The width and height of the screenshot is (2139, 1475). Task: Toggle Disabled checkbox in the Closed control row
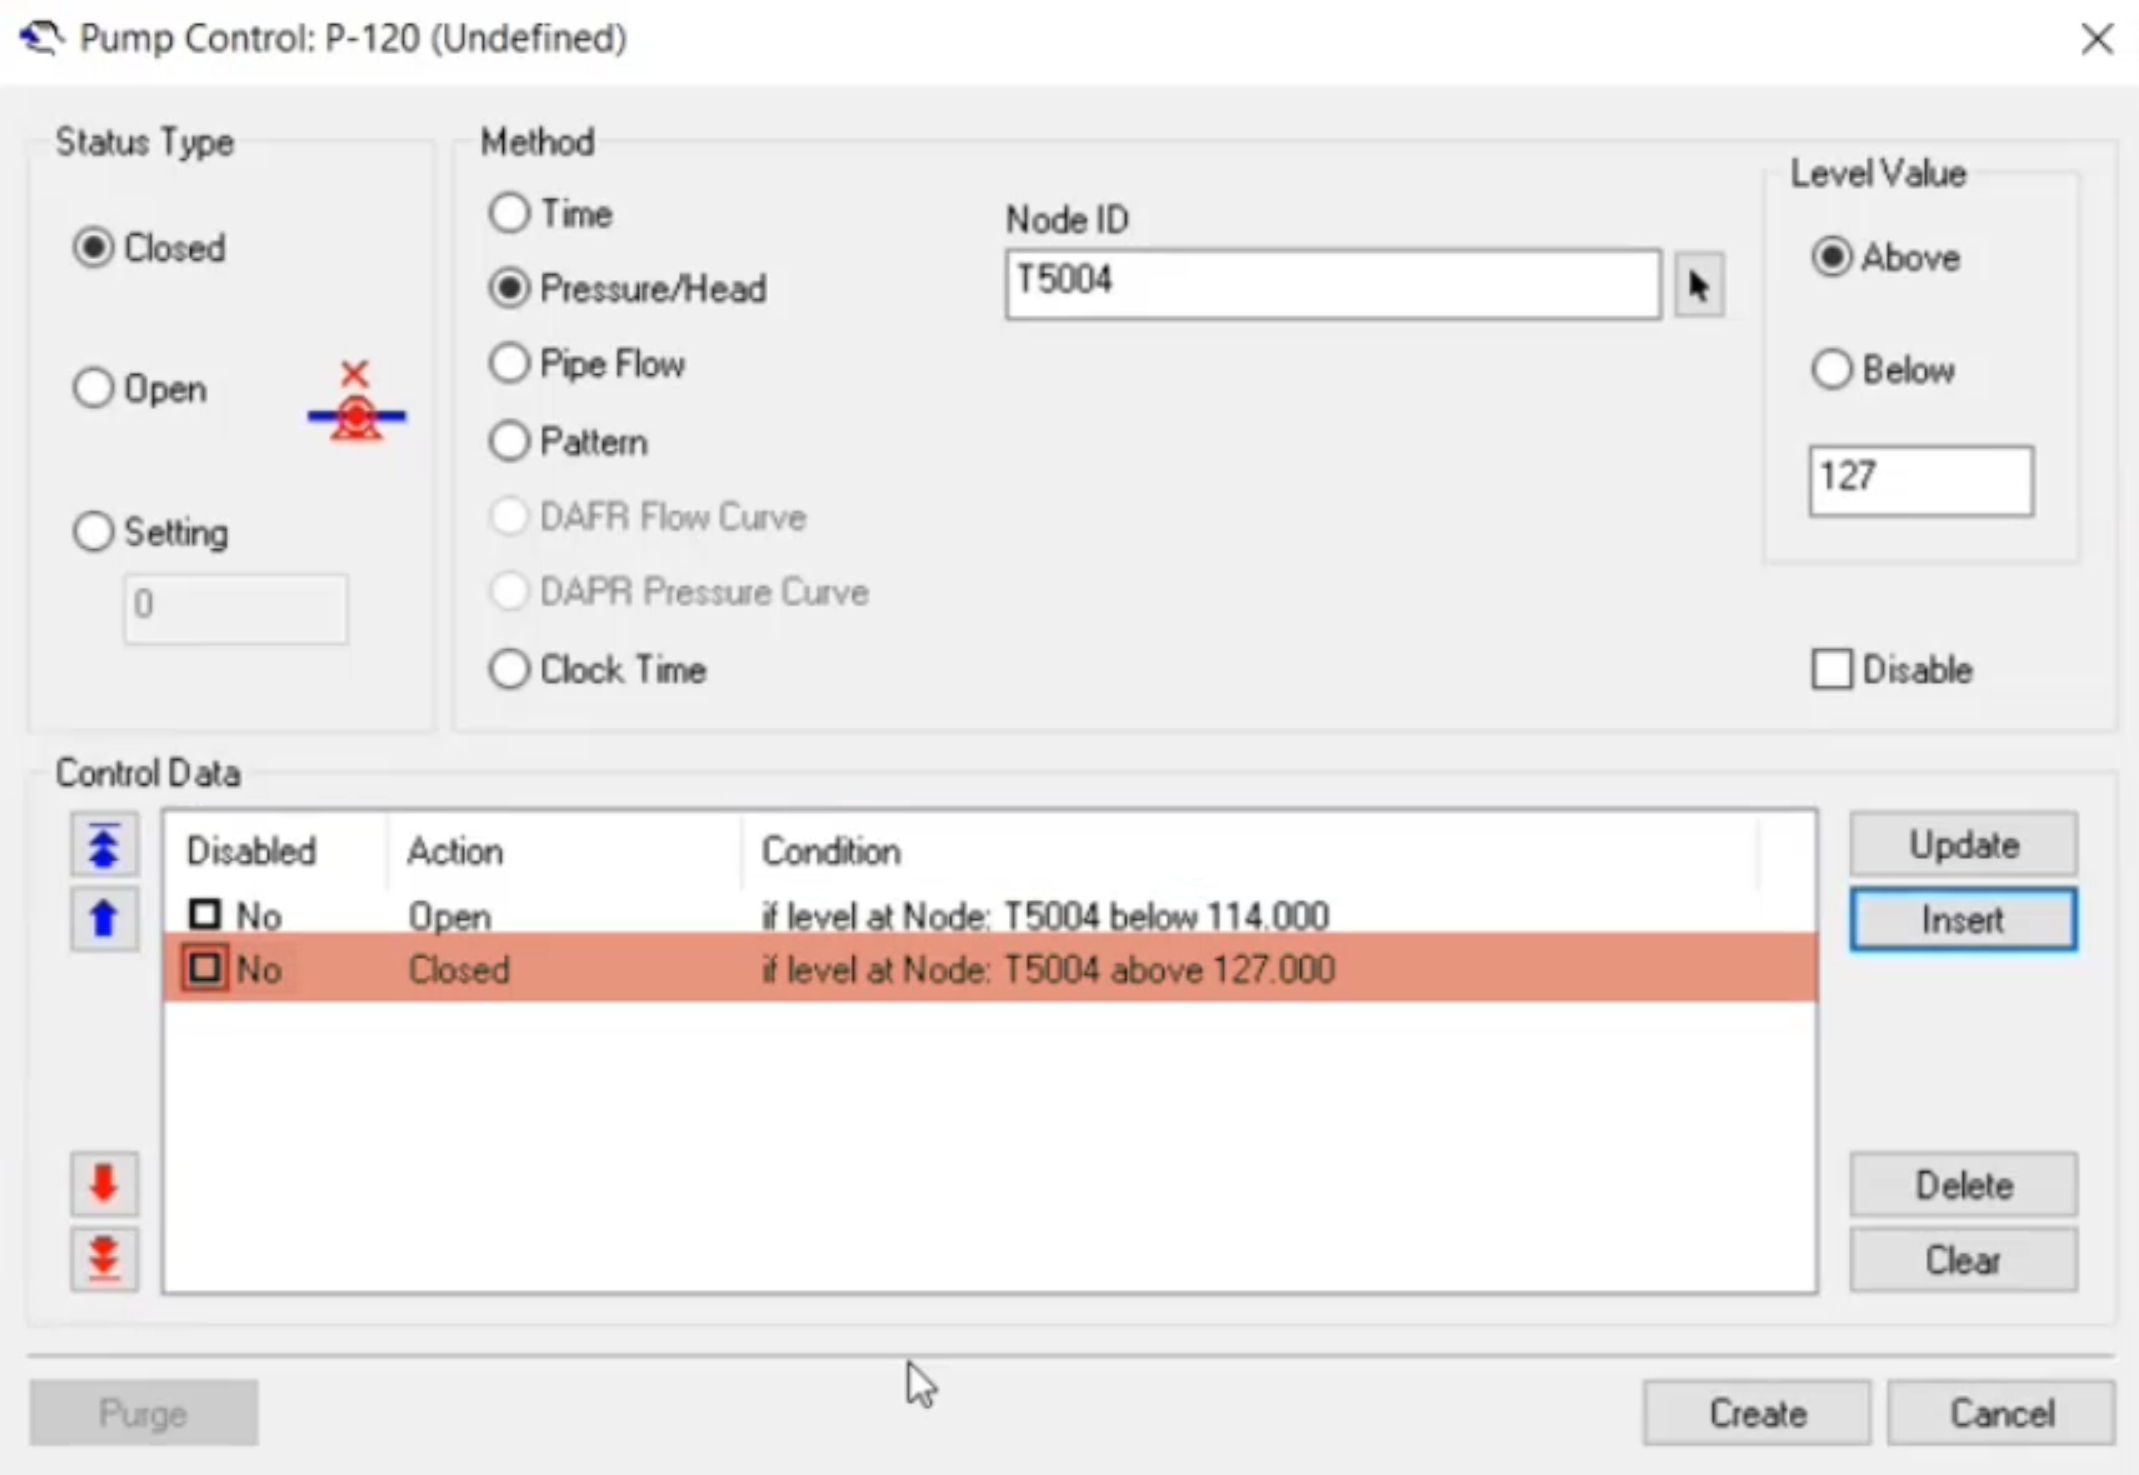[x=205, y=968]
